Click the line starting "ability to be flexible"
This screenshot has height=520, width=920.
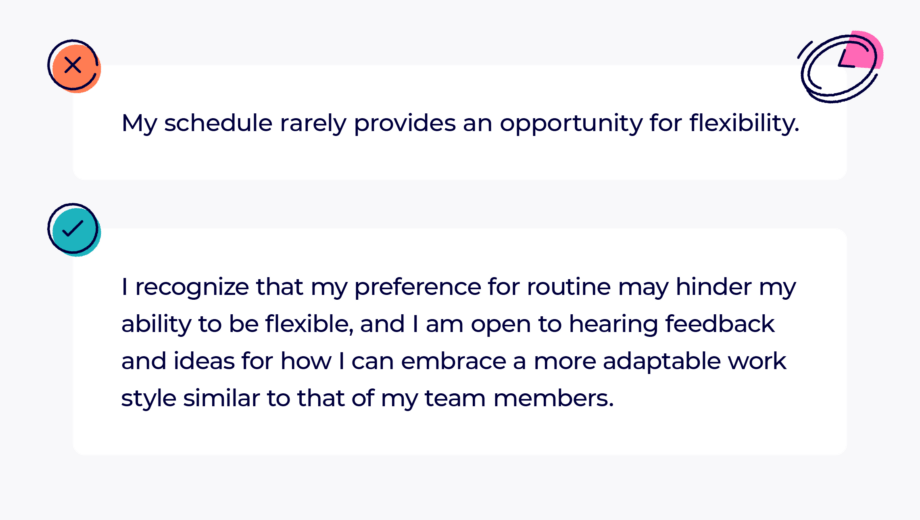[448, 325]
